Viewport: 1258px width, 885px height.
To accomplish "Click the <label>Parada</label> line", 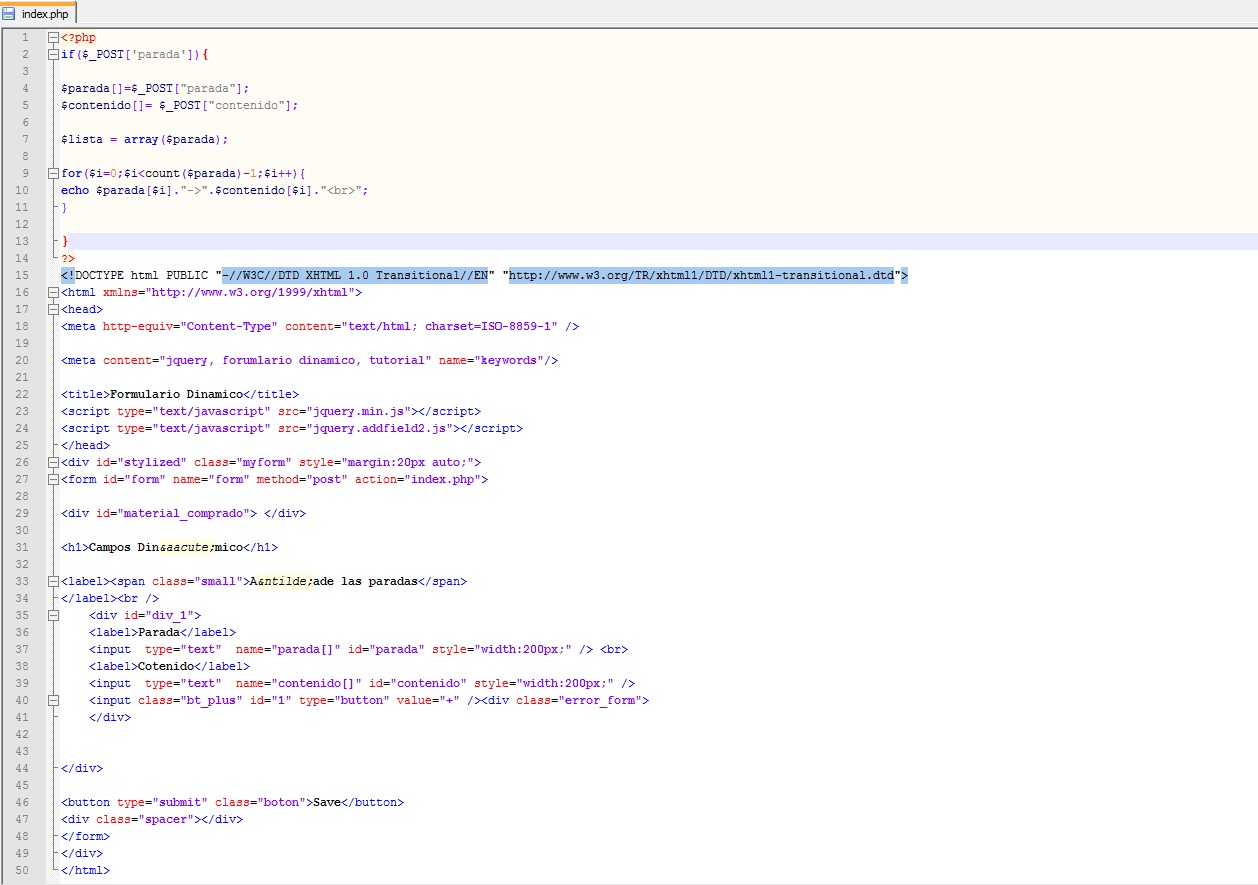I will click(x=163, y=632).
